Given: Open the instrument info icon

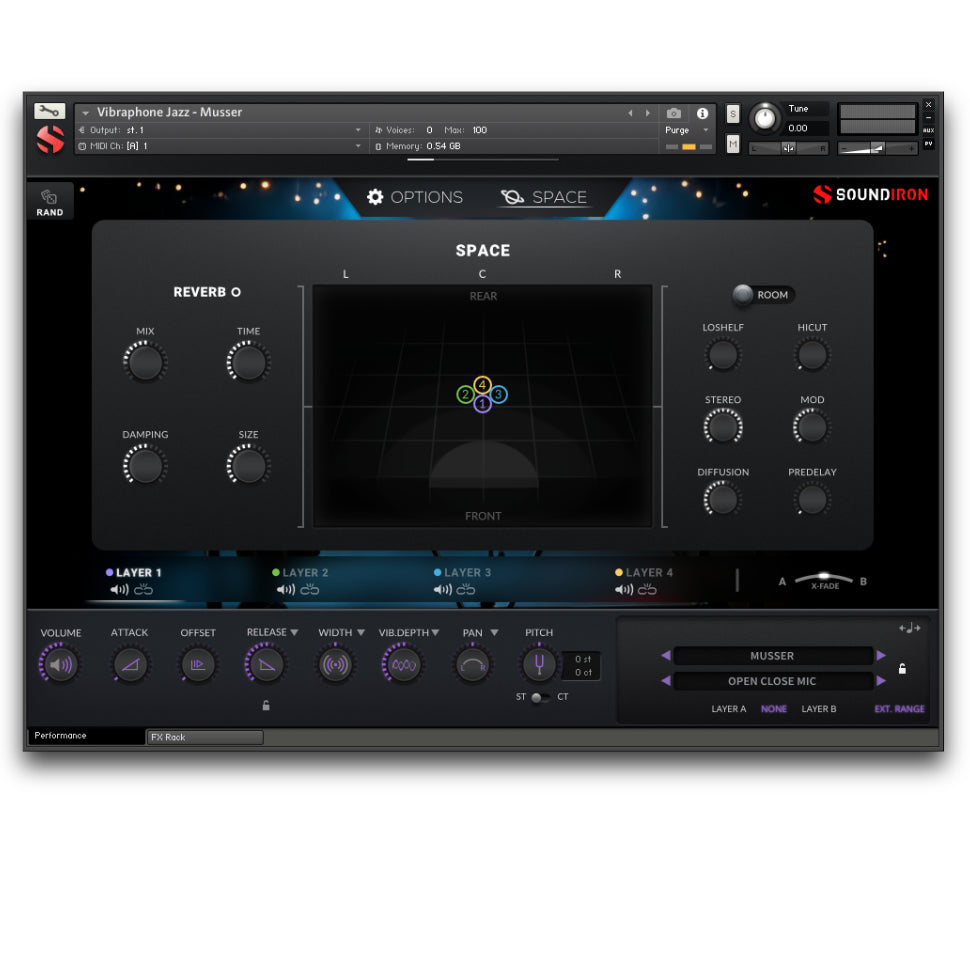Looking at the screenshot, I should click(702, 113).
